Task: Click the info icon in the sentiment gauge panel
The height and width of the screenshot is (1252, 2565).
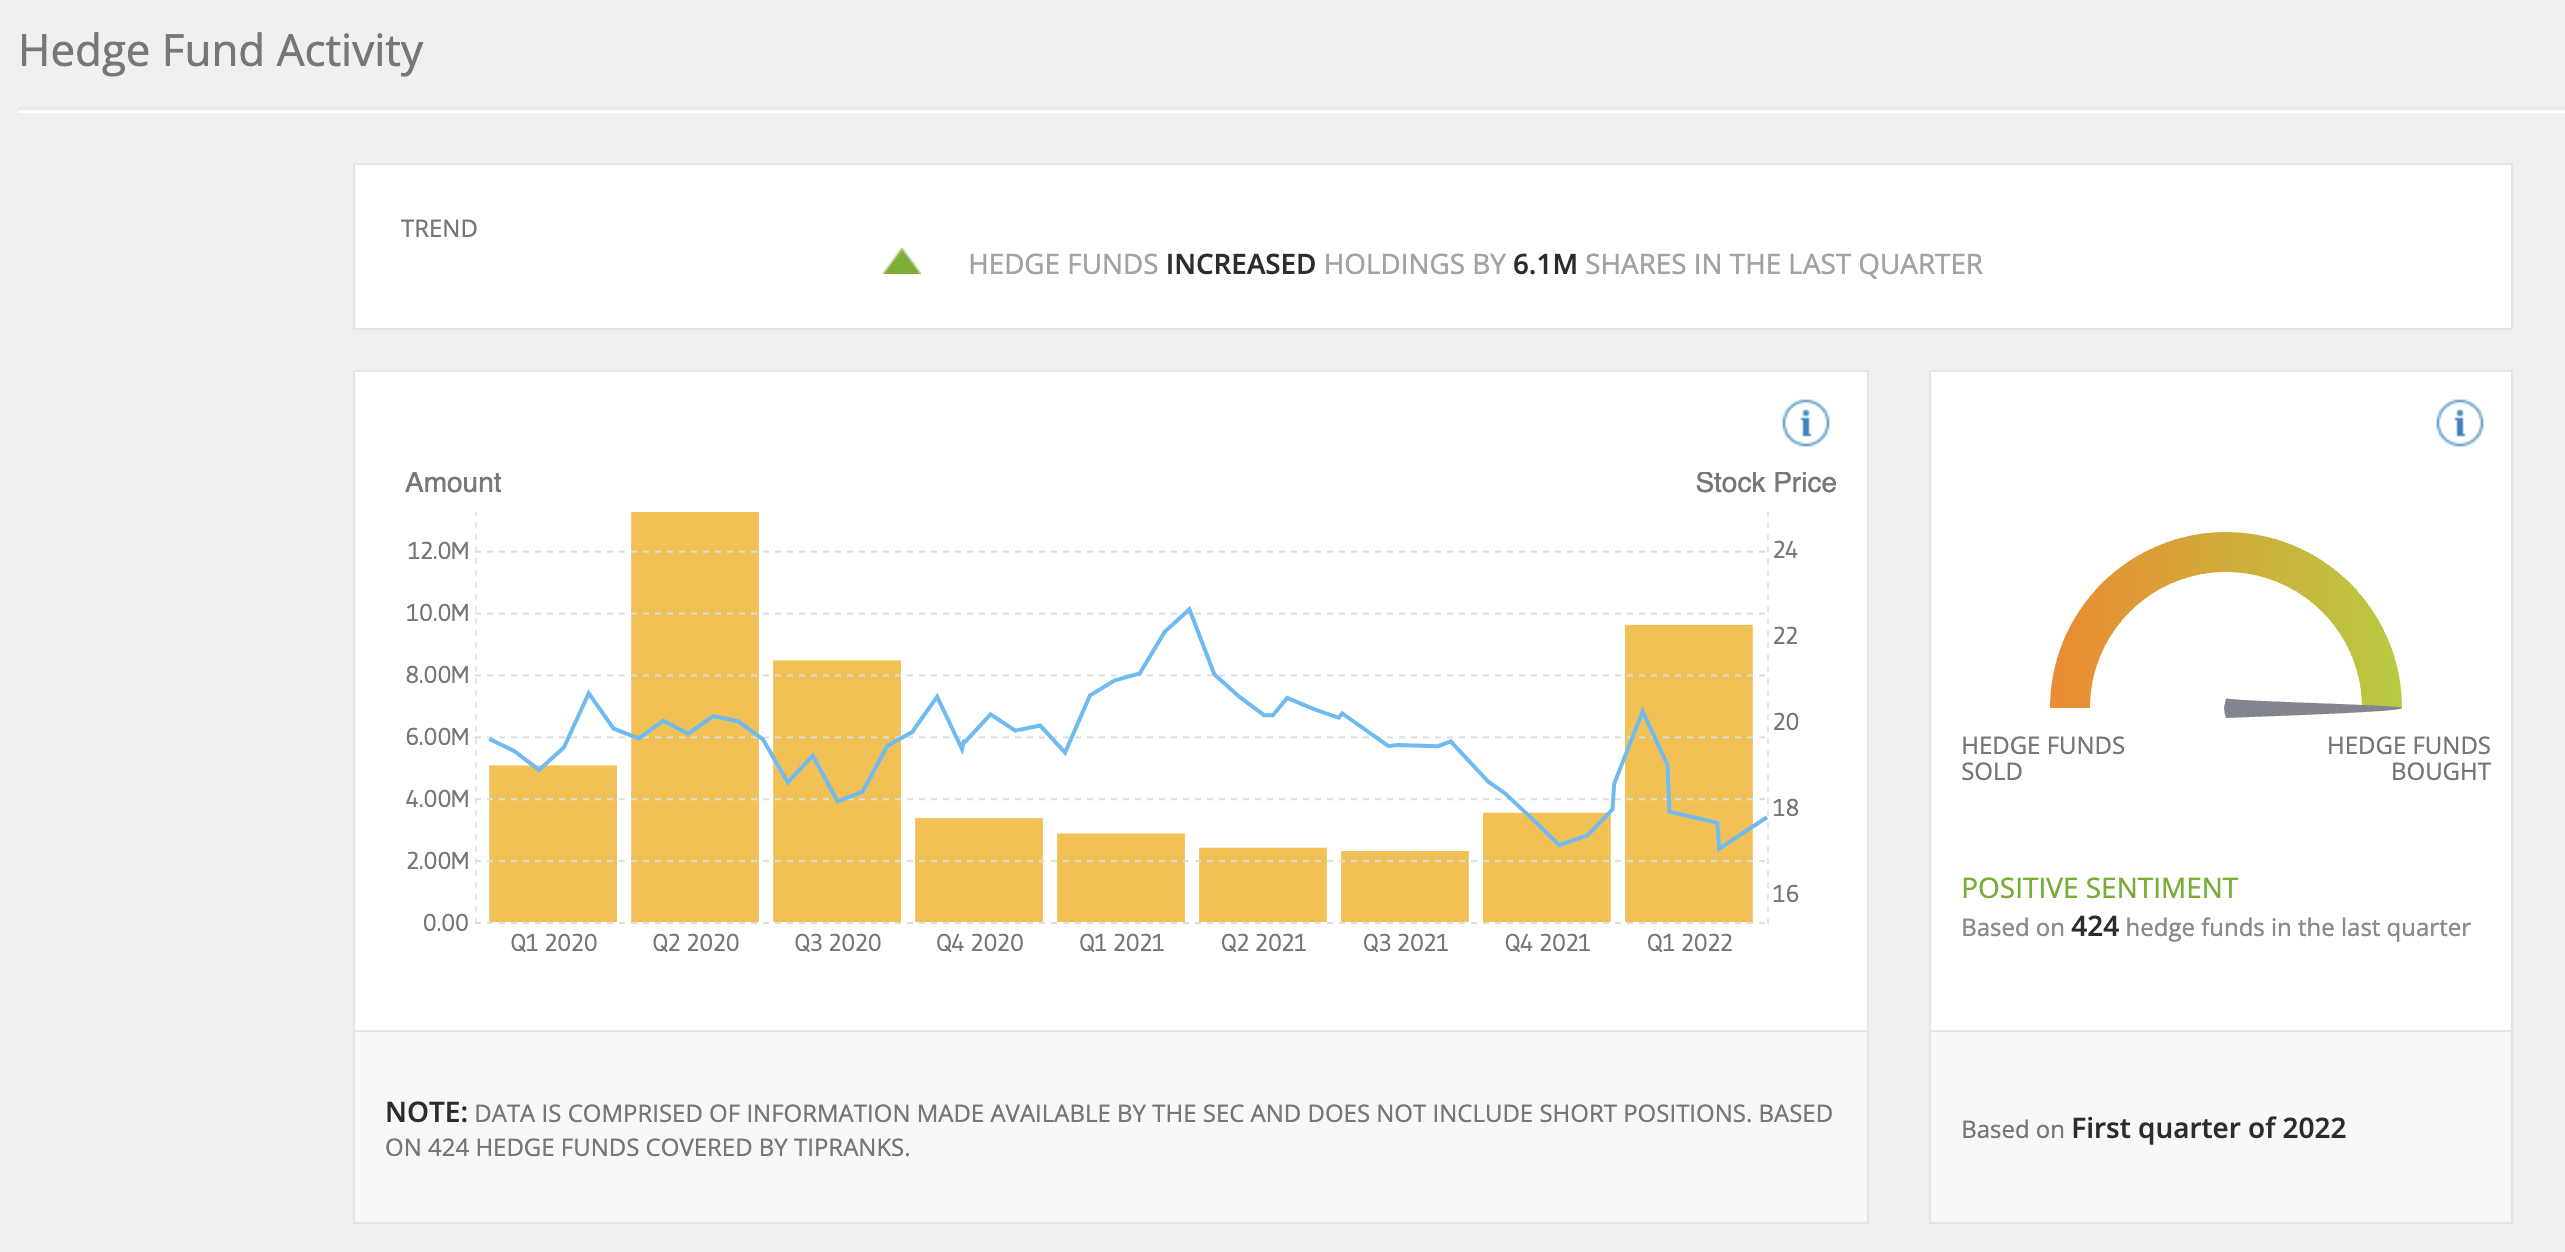Action: [x=2459, y=423]
